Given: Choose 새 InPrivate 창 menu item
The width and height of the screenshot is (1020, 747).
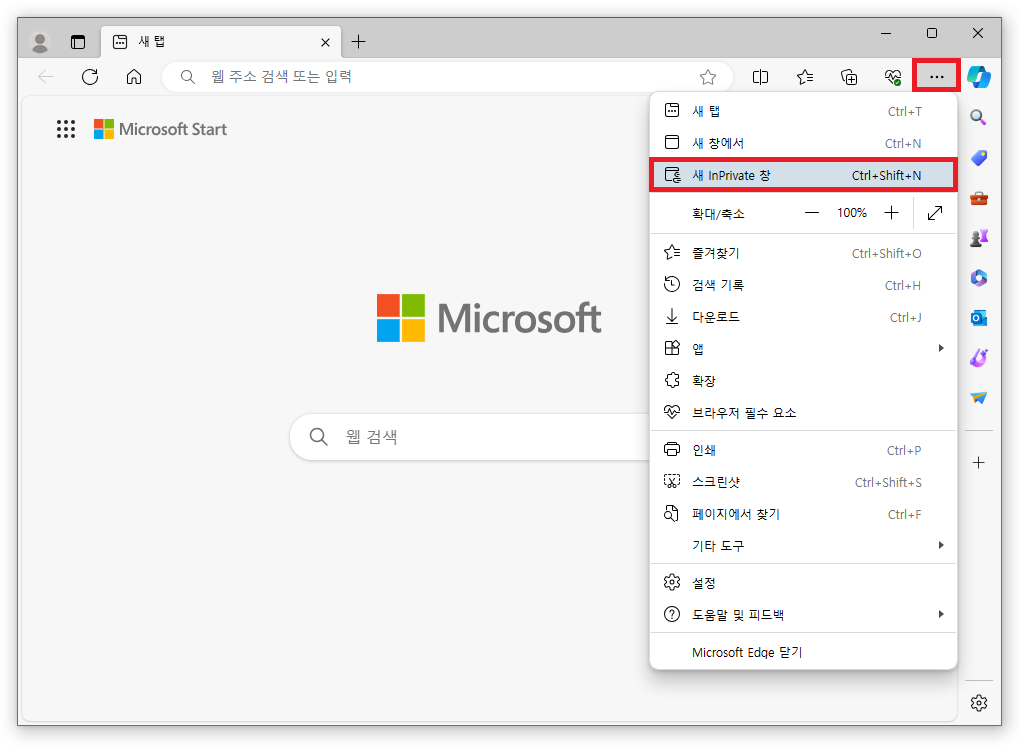Looking at the screenshot, I should point(803,175).
